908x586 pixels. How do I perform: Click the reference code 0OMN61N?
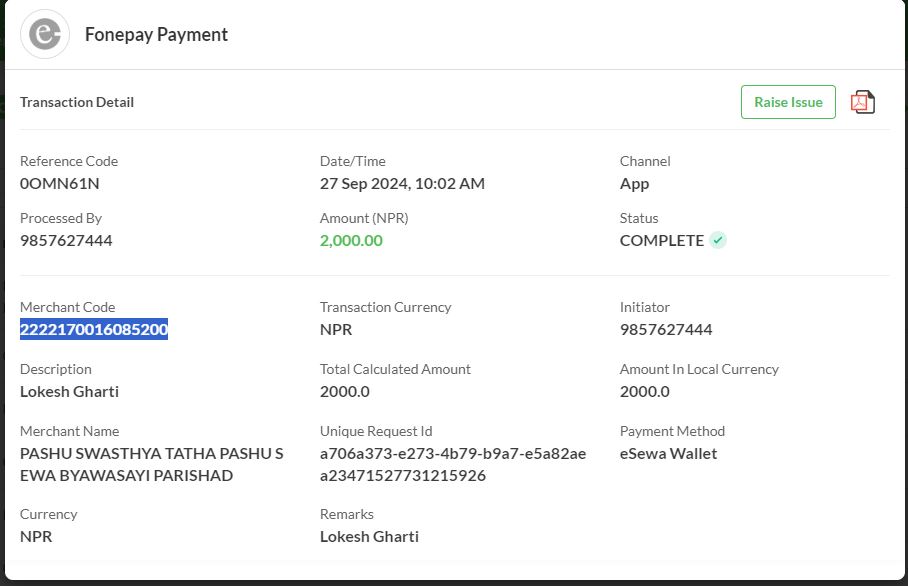pos(60,184)
